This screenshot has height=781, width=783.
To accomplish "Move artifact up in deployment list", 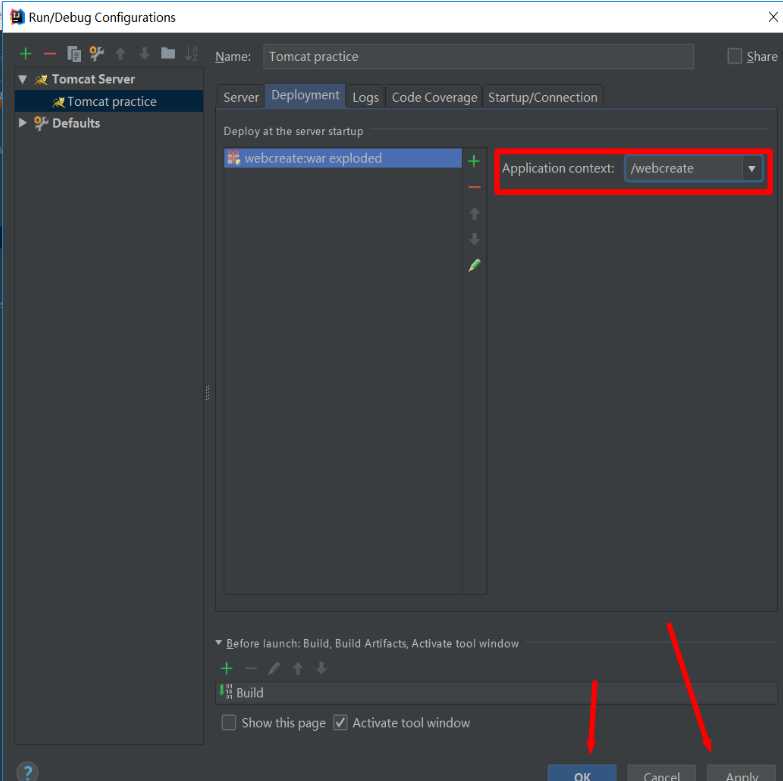I will 474,214.
